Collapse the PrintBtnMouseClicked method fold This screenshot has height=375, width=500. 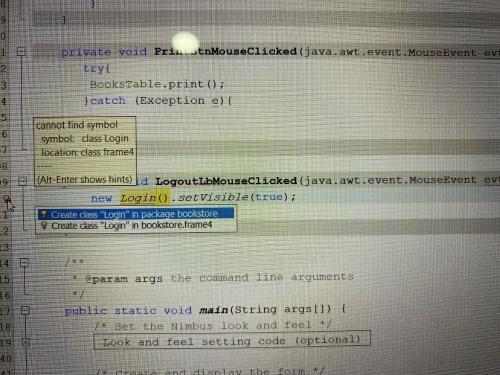[21, 52]
